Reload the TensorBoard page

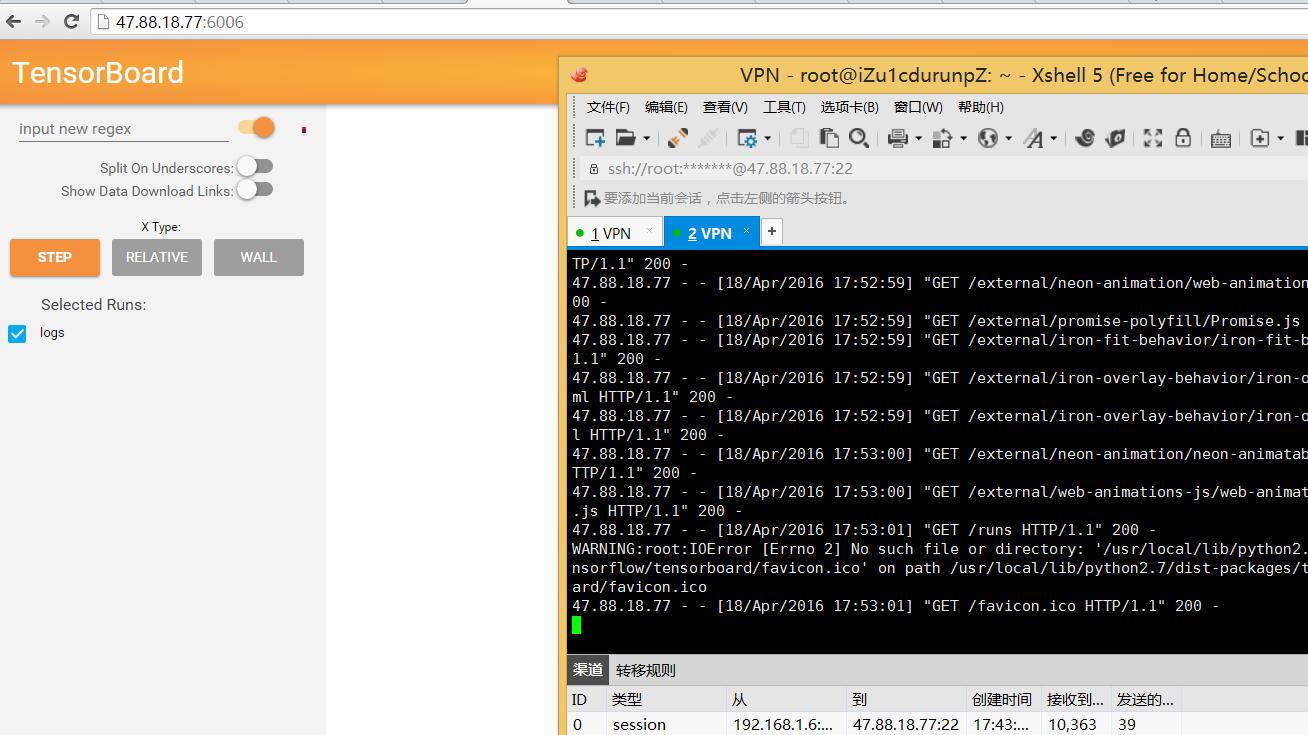click(71, 21)
